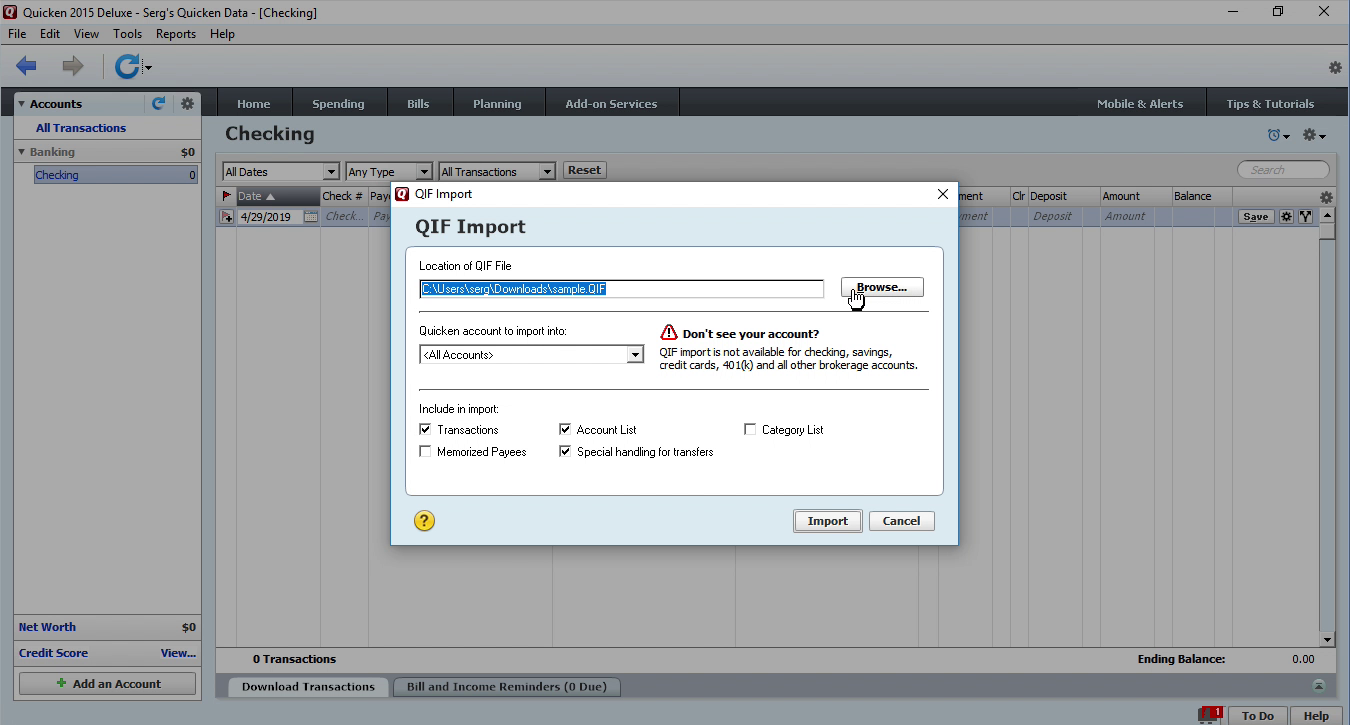Open the Help menu in the menu bar
This screenshot has height=725, width=1350.
[x=222, y=34]
